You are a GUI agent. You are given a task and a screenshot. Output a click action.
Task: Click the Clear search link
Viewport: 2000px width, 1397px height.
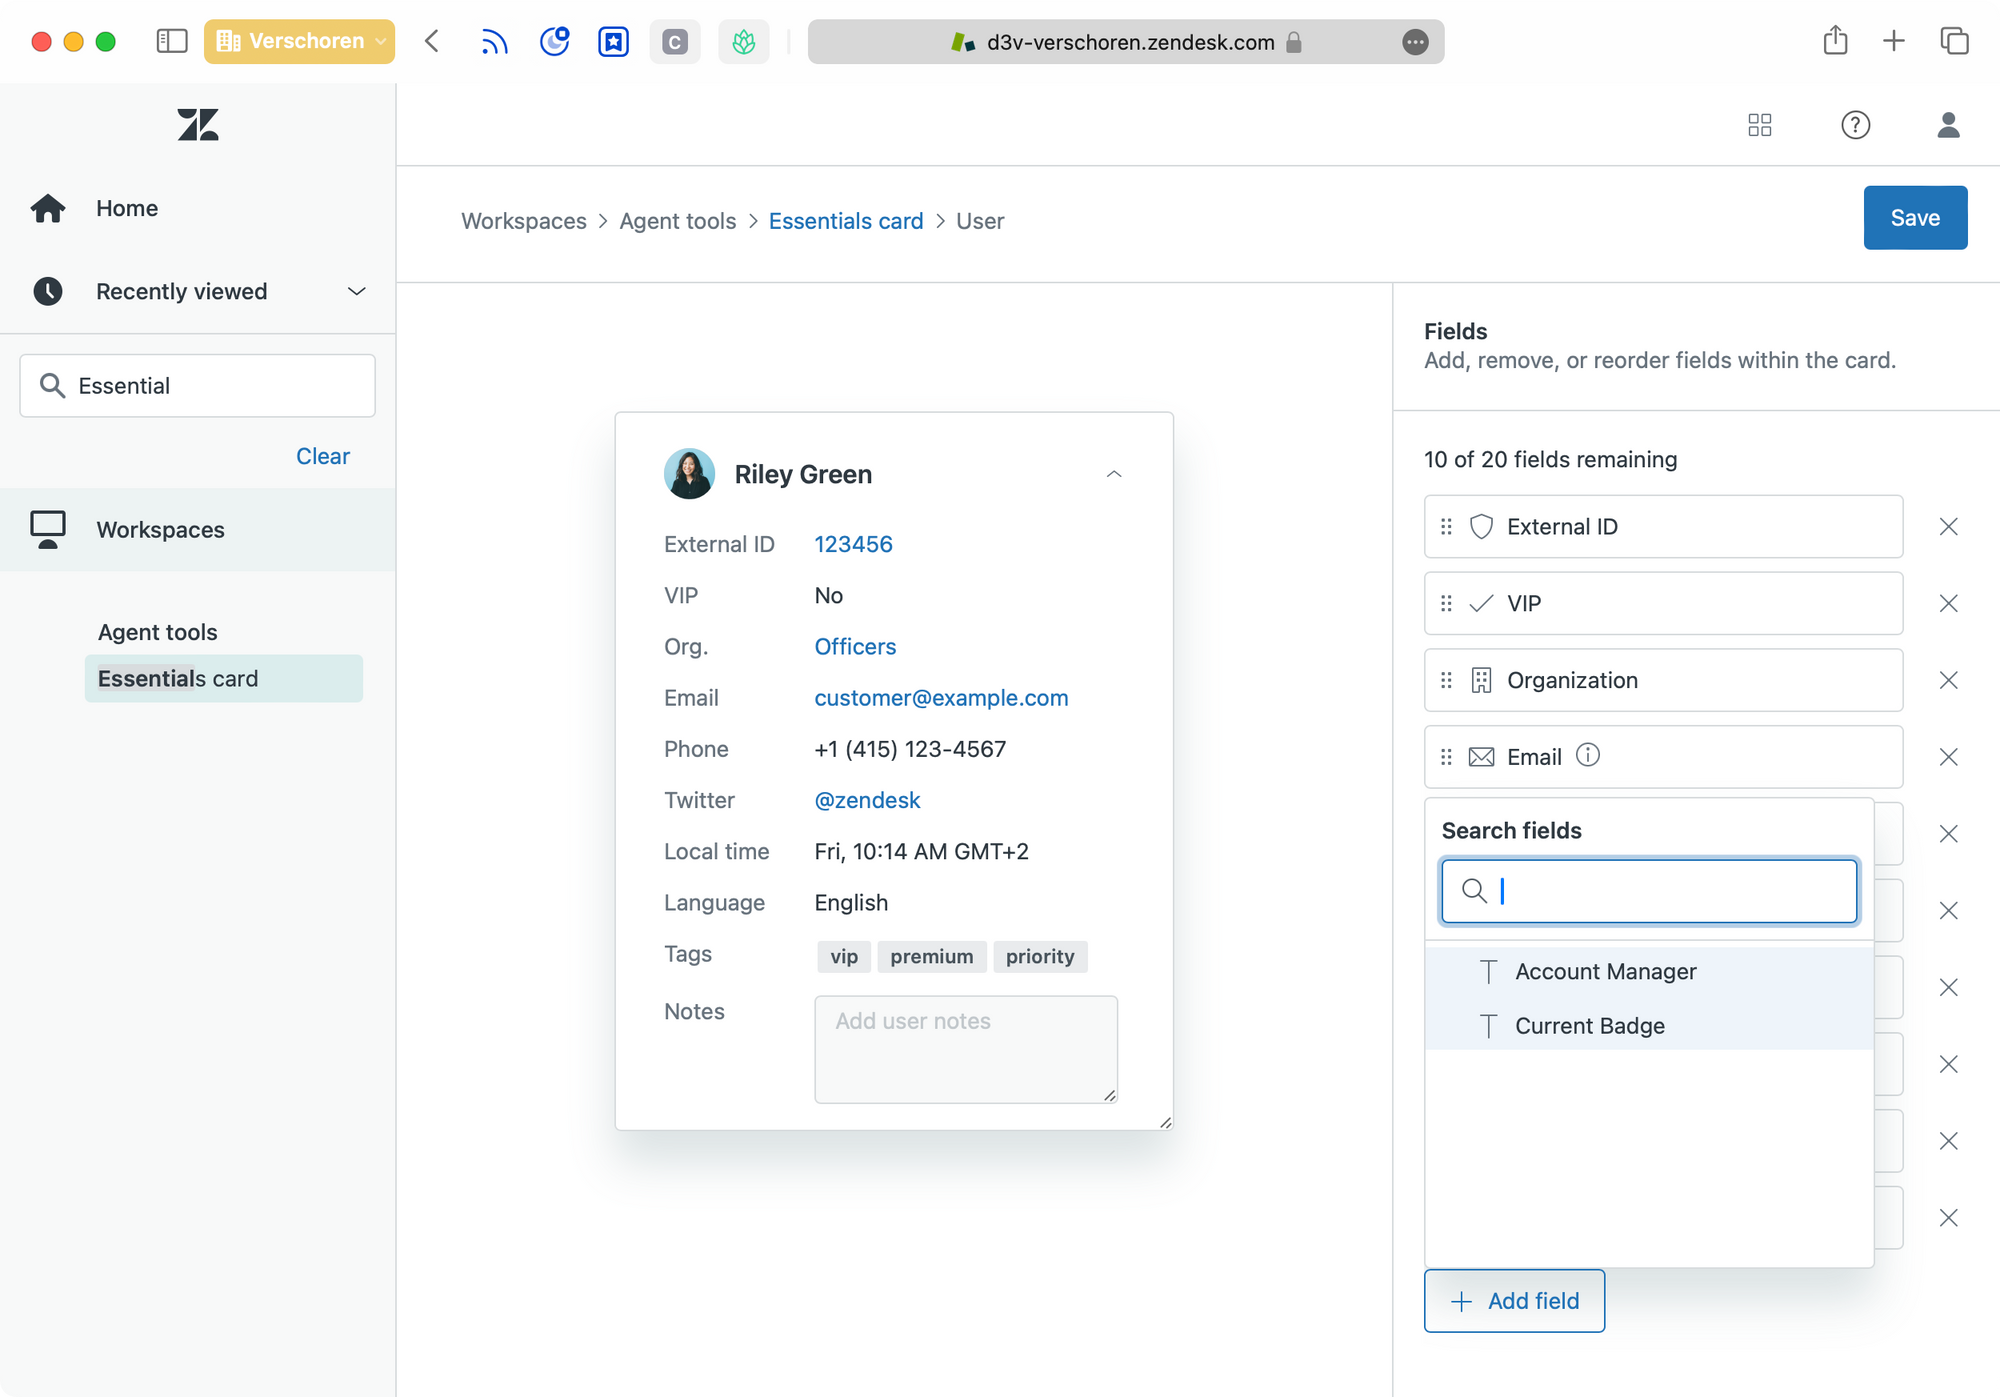(x=322, y=456)
